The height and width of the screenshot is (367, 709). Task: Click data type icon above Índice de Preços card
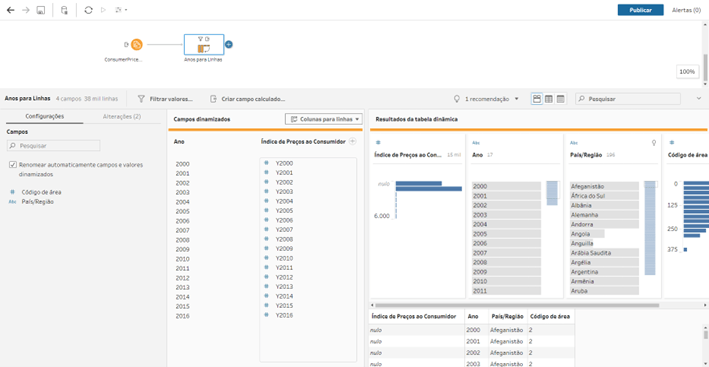(378, 142)
